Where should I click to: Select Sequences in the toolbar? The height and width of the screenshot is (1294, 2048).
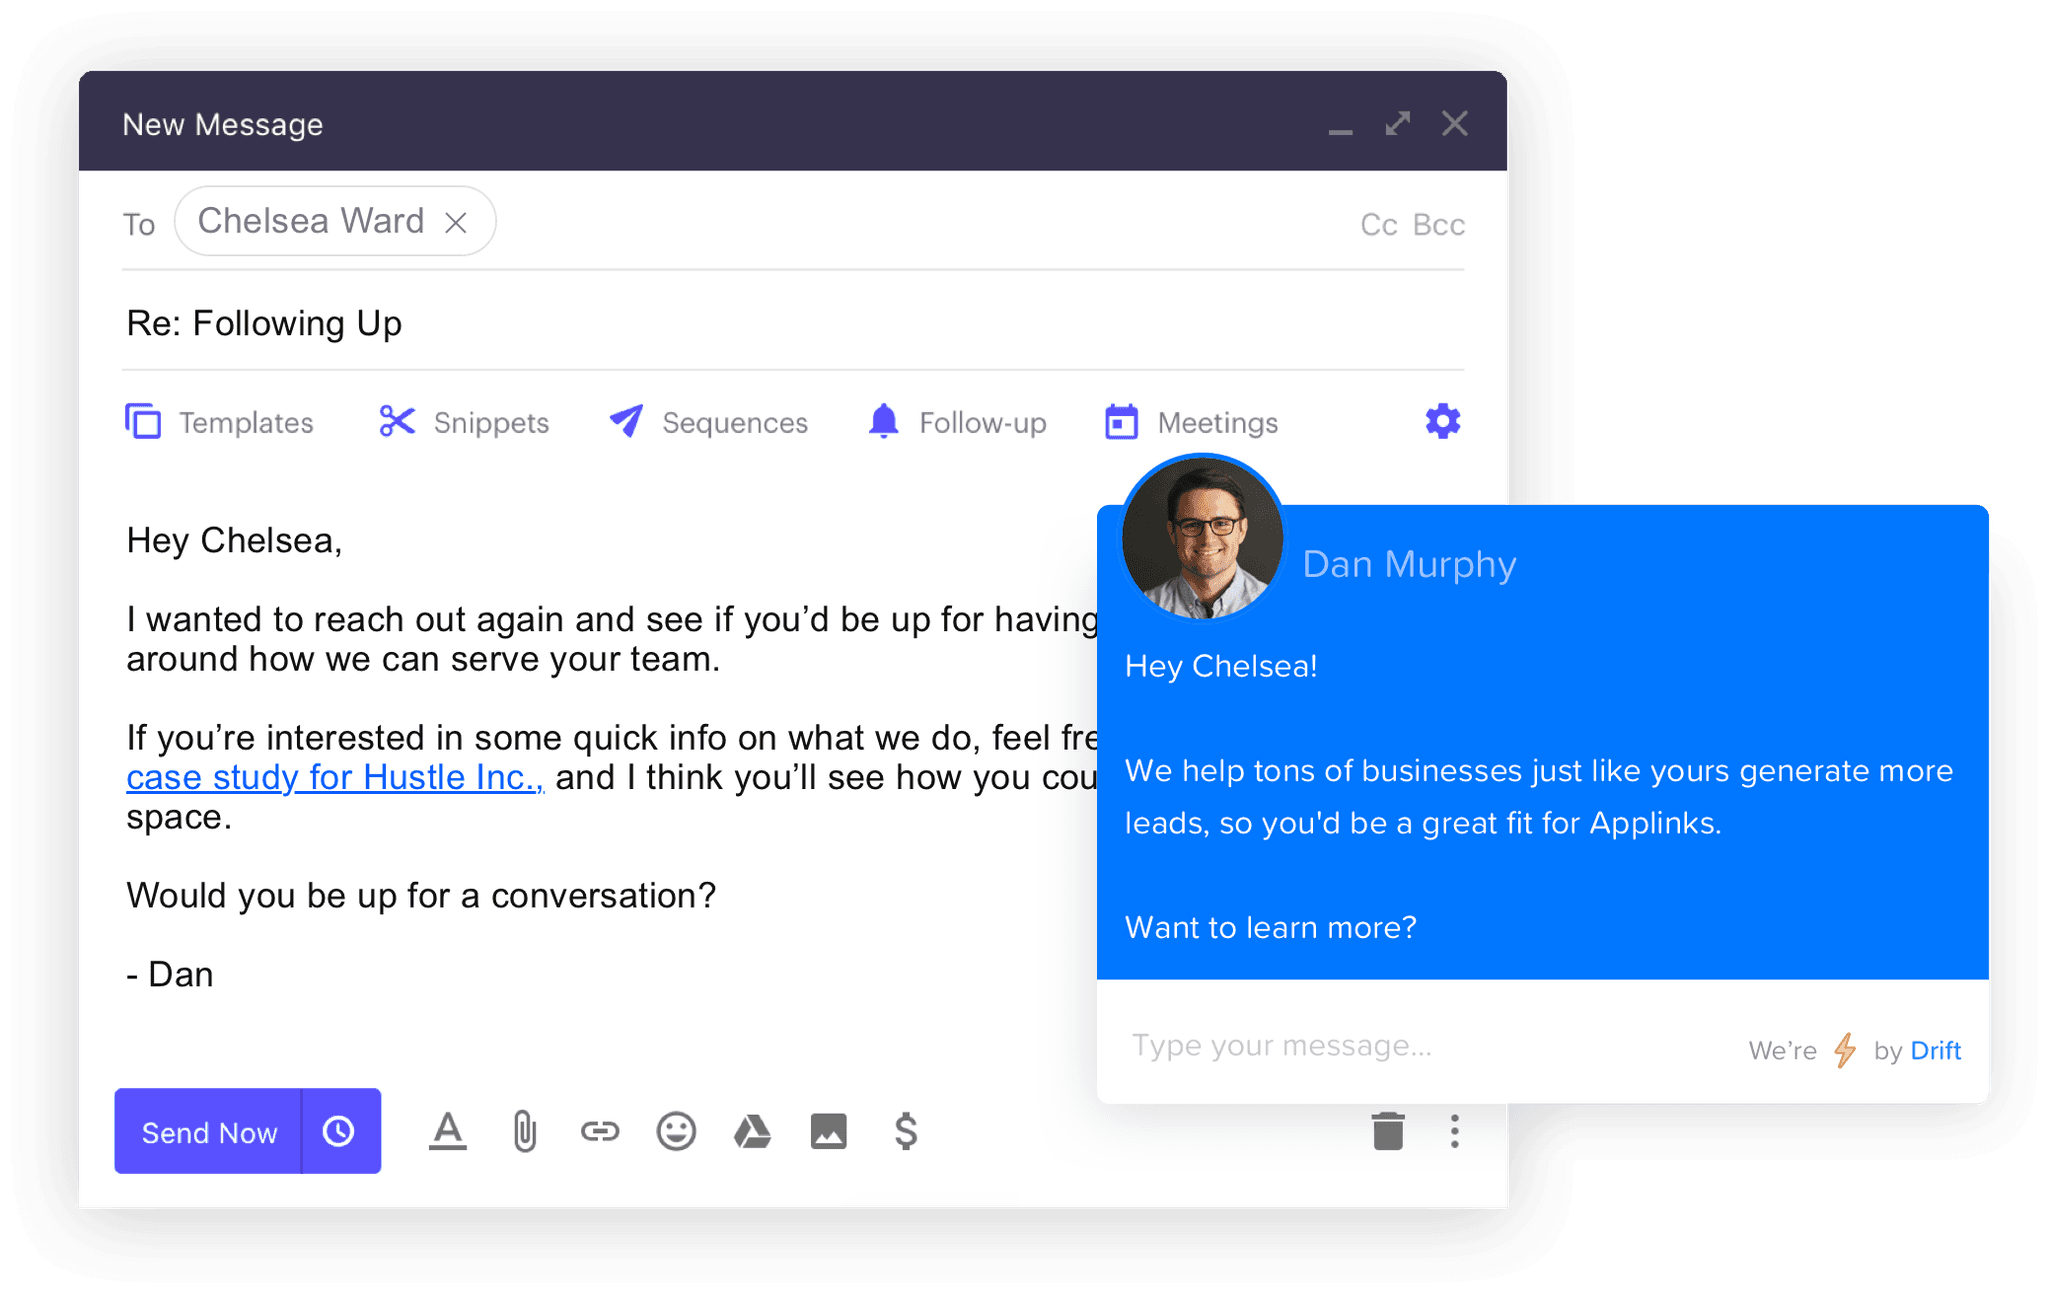[x=709, y=422]
